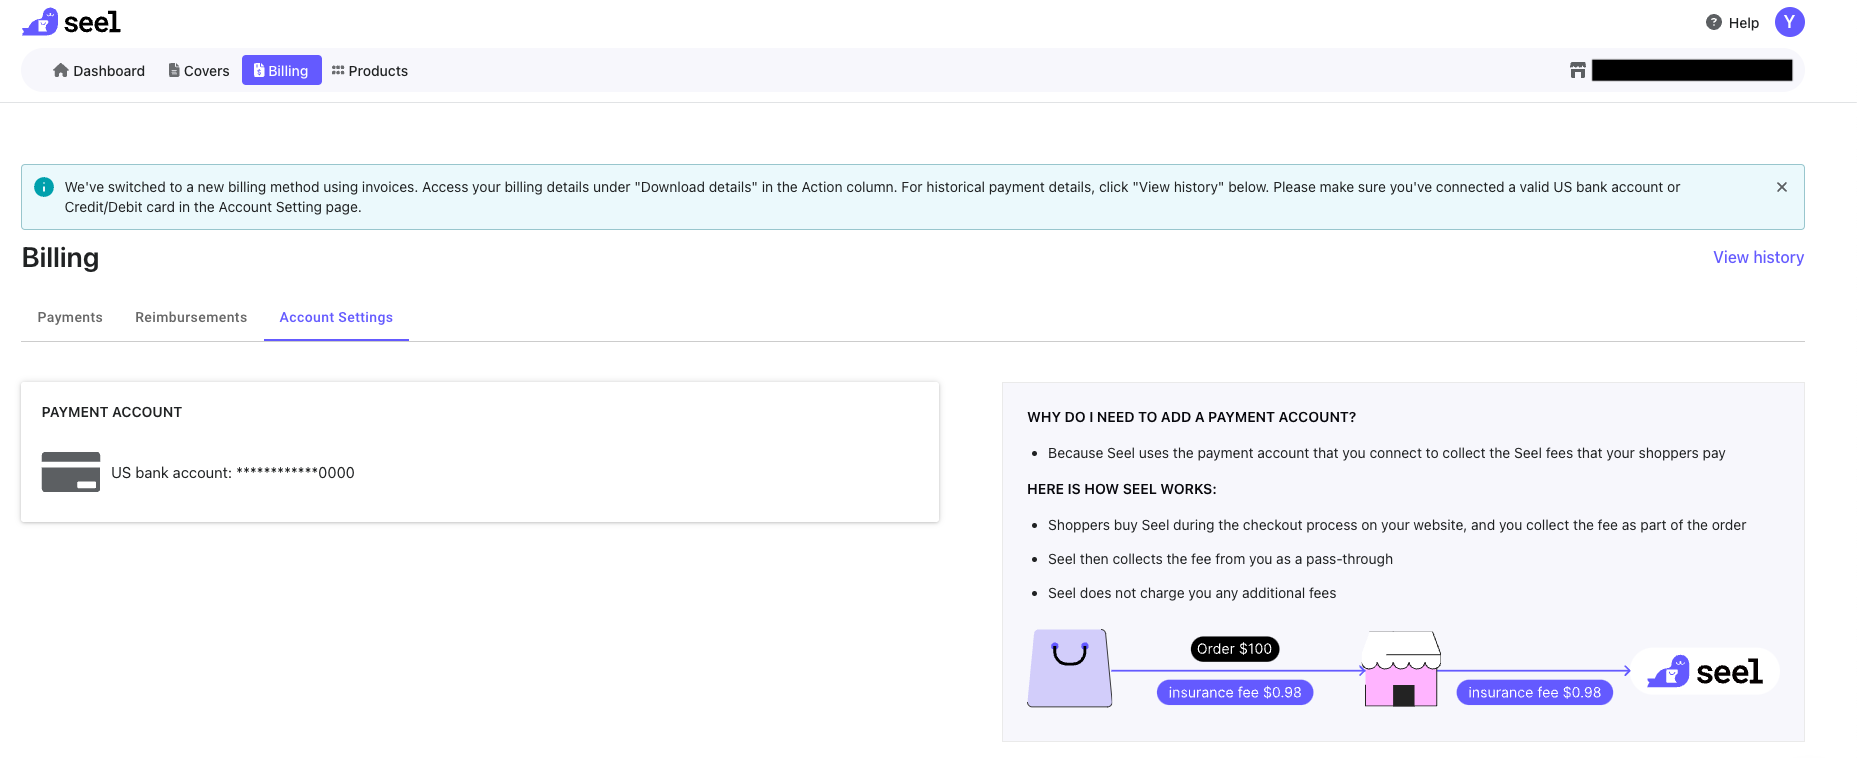Open the redacted store name selector
Image resolution: width=1857 pixels, height=758 pixels.
(x=1692, y=70)
